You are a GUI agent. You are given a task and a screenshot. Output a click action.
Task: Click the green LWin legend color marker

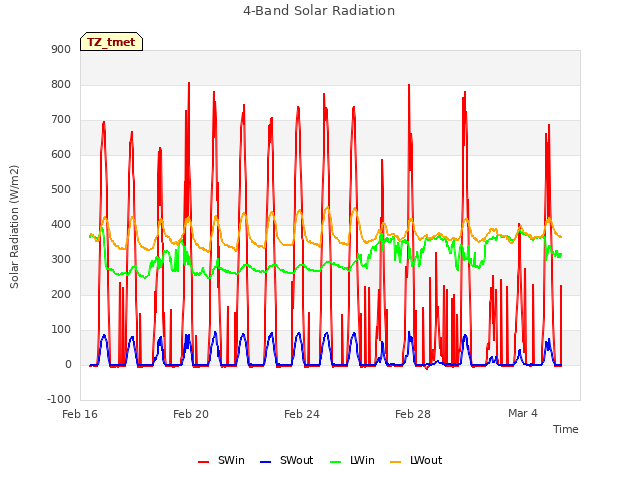[336, 462]
